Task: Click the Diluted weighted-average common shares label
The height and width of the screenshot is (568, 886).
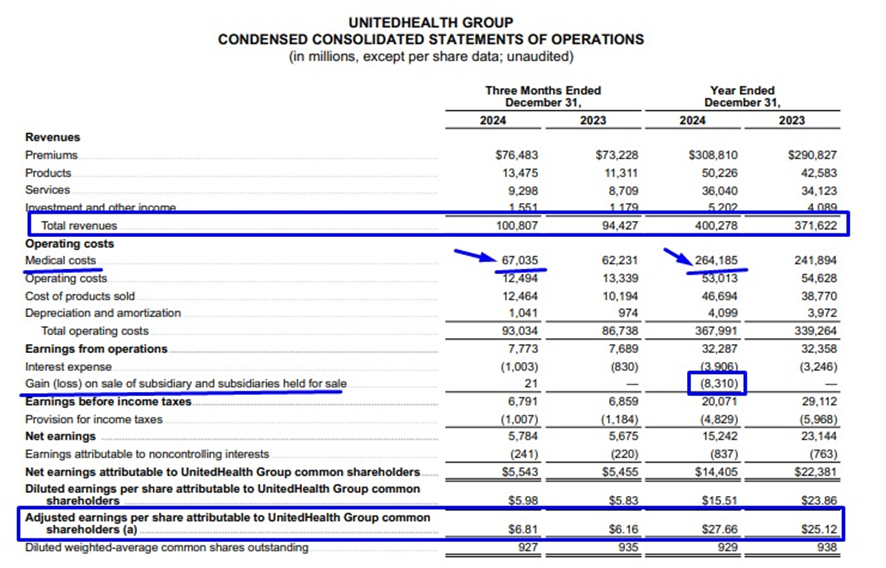Action: 167,548
